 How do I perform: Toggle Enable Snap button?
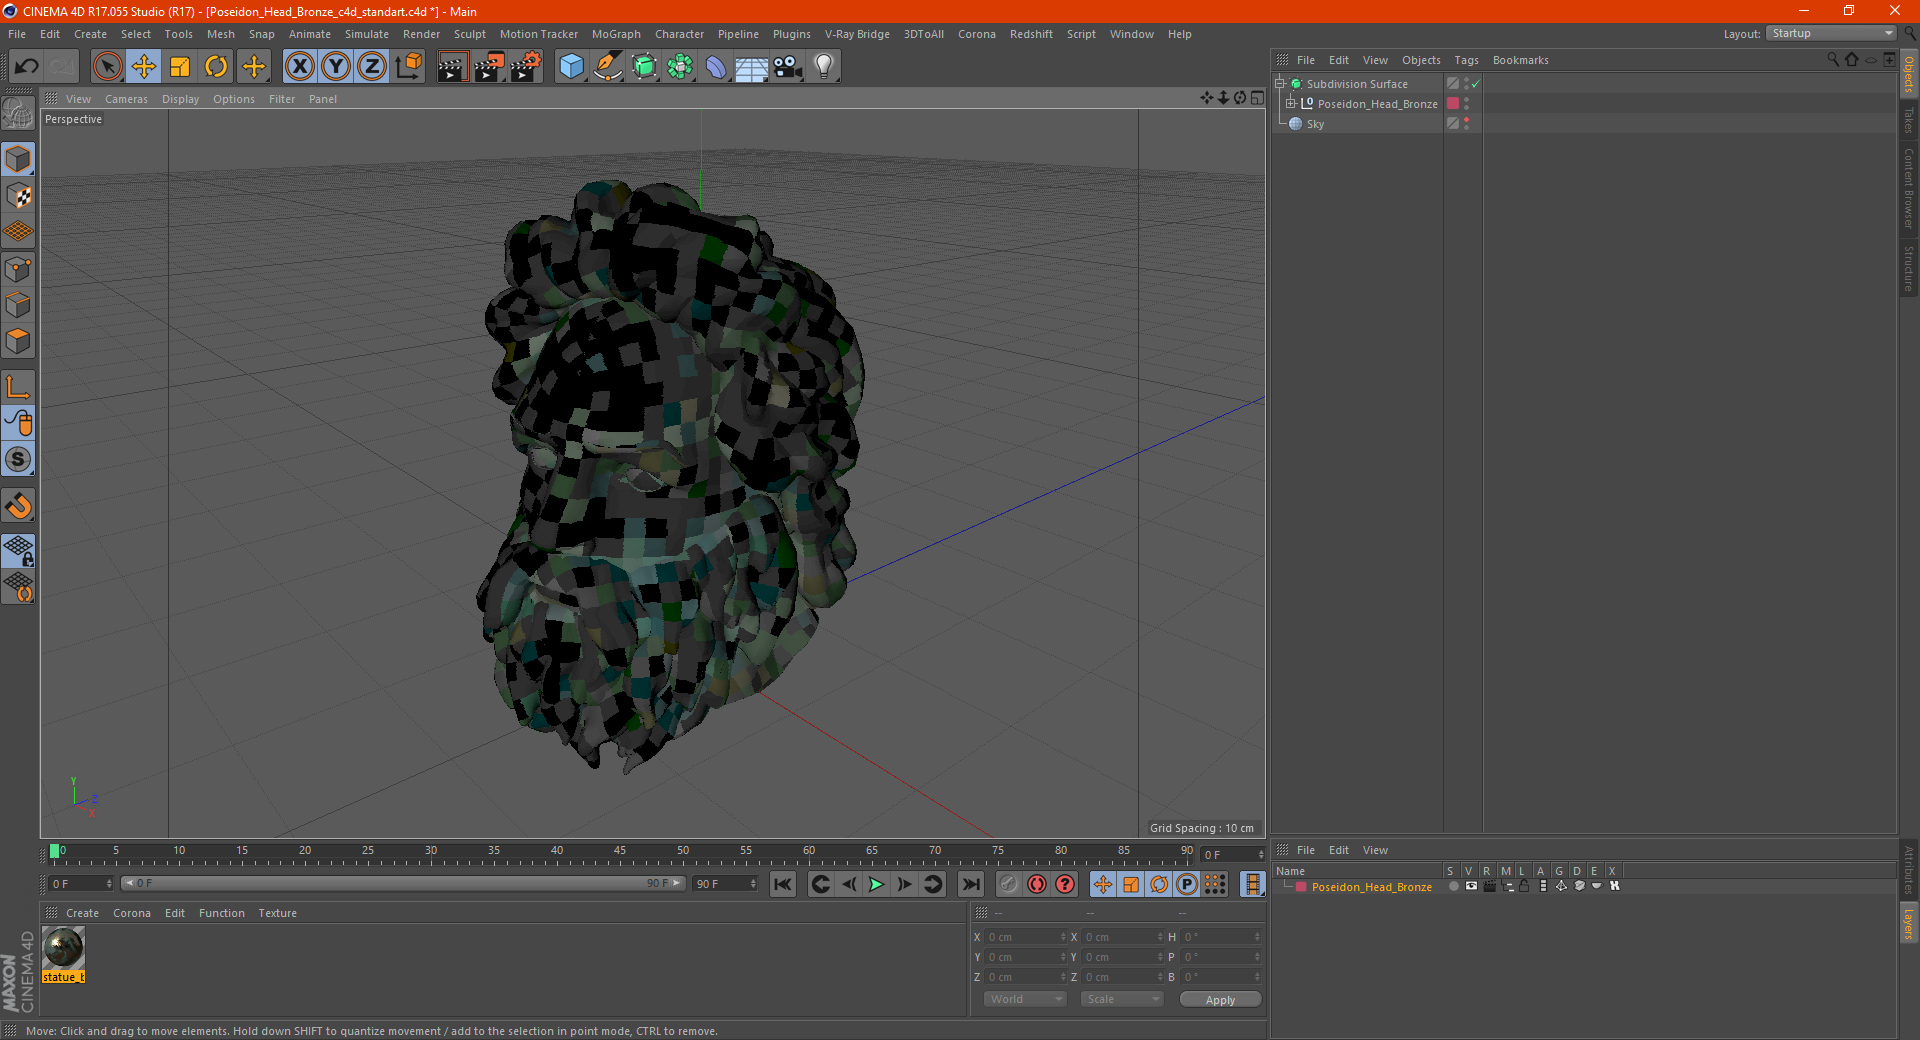pos(18,506)
